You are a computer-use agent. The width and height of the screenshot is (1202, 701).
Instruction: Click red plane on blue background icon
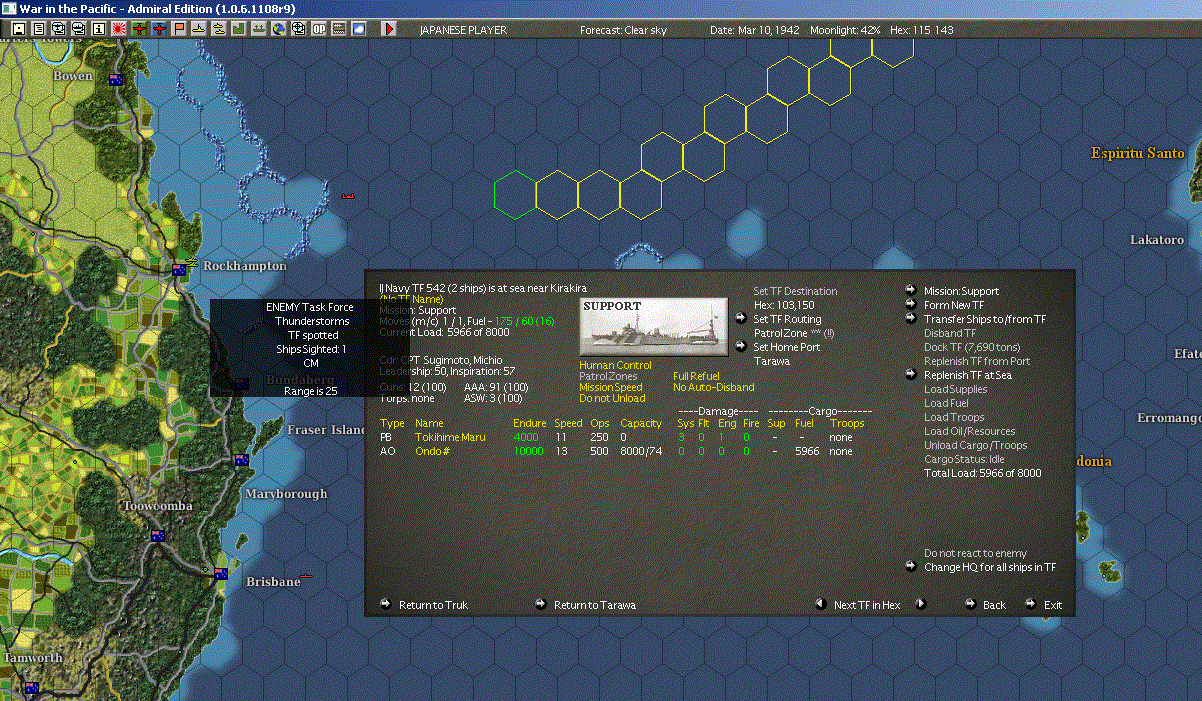tap(159, 29)
